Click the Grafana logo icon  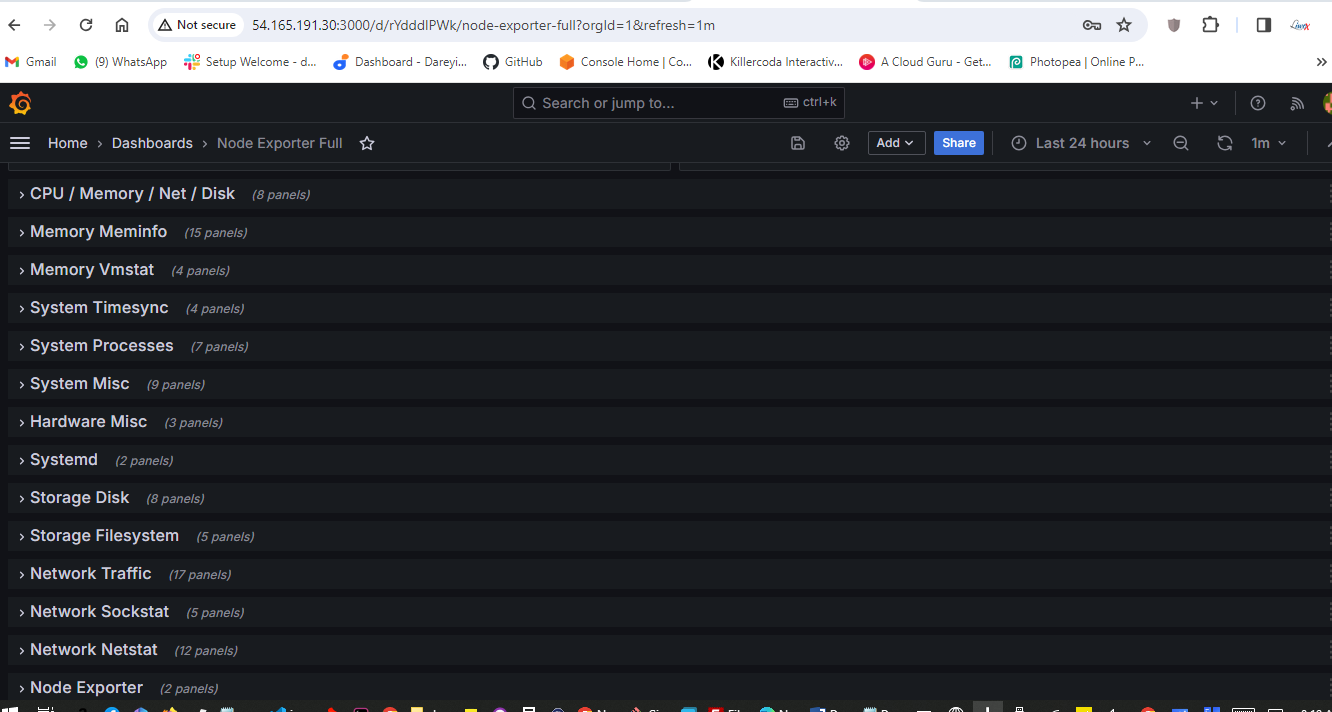20,103
